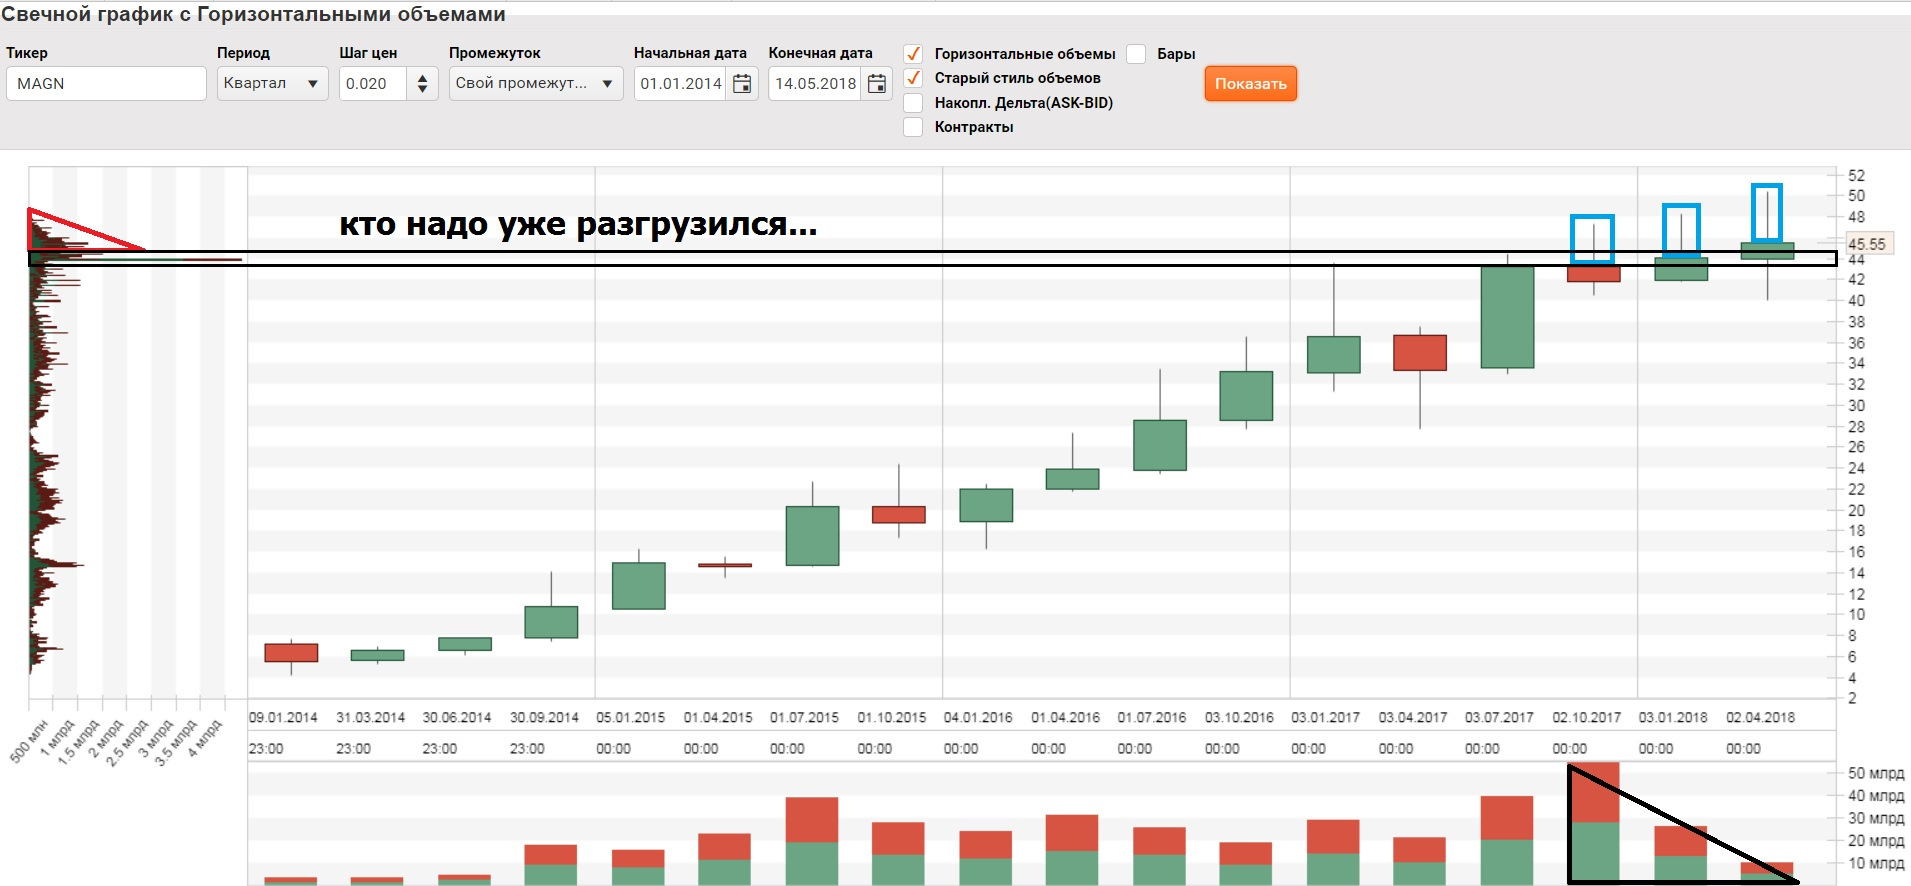Toggle the Старый стиль объемов checkbox
Viewport: 1911px width, 886px height.
913,78
